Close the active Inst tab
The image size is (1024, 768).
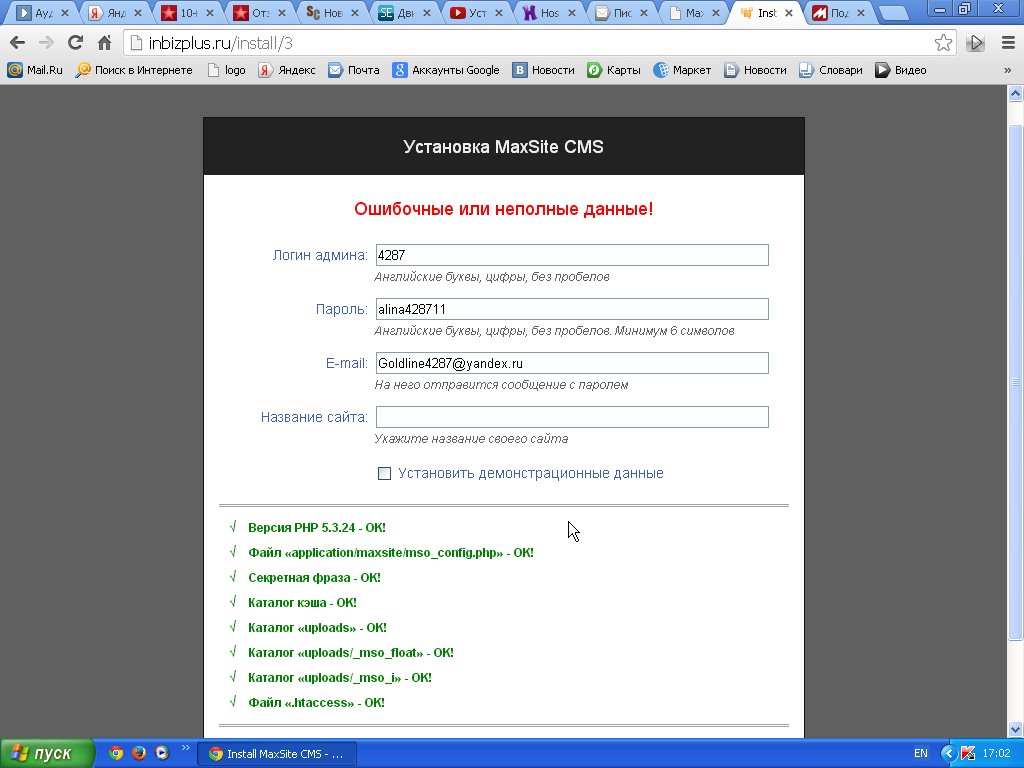coord(789,12)
